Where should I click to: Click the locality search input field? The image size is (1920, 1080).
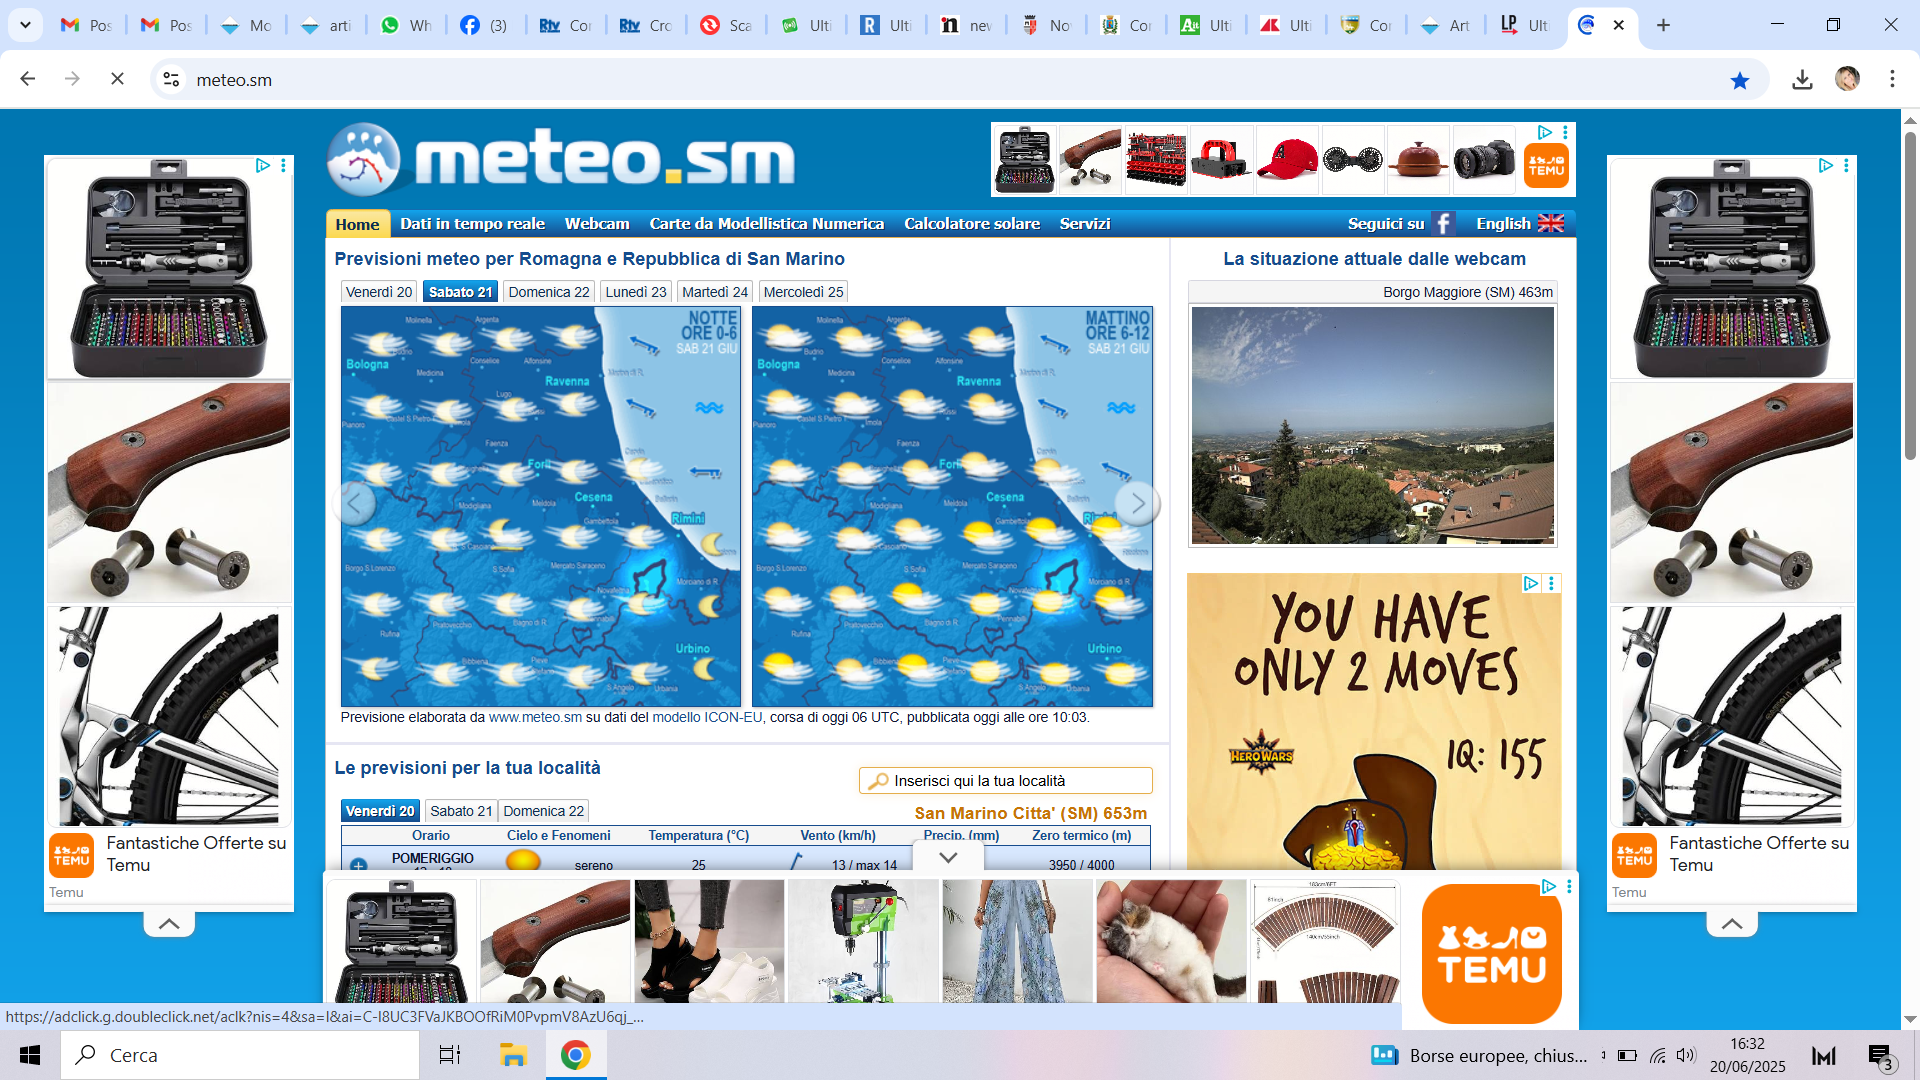pos(1006,781)
